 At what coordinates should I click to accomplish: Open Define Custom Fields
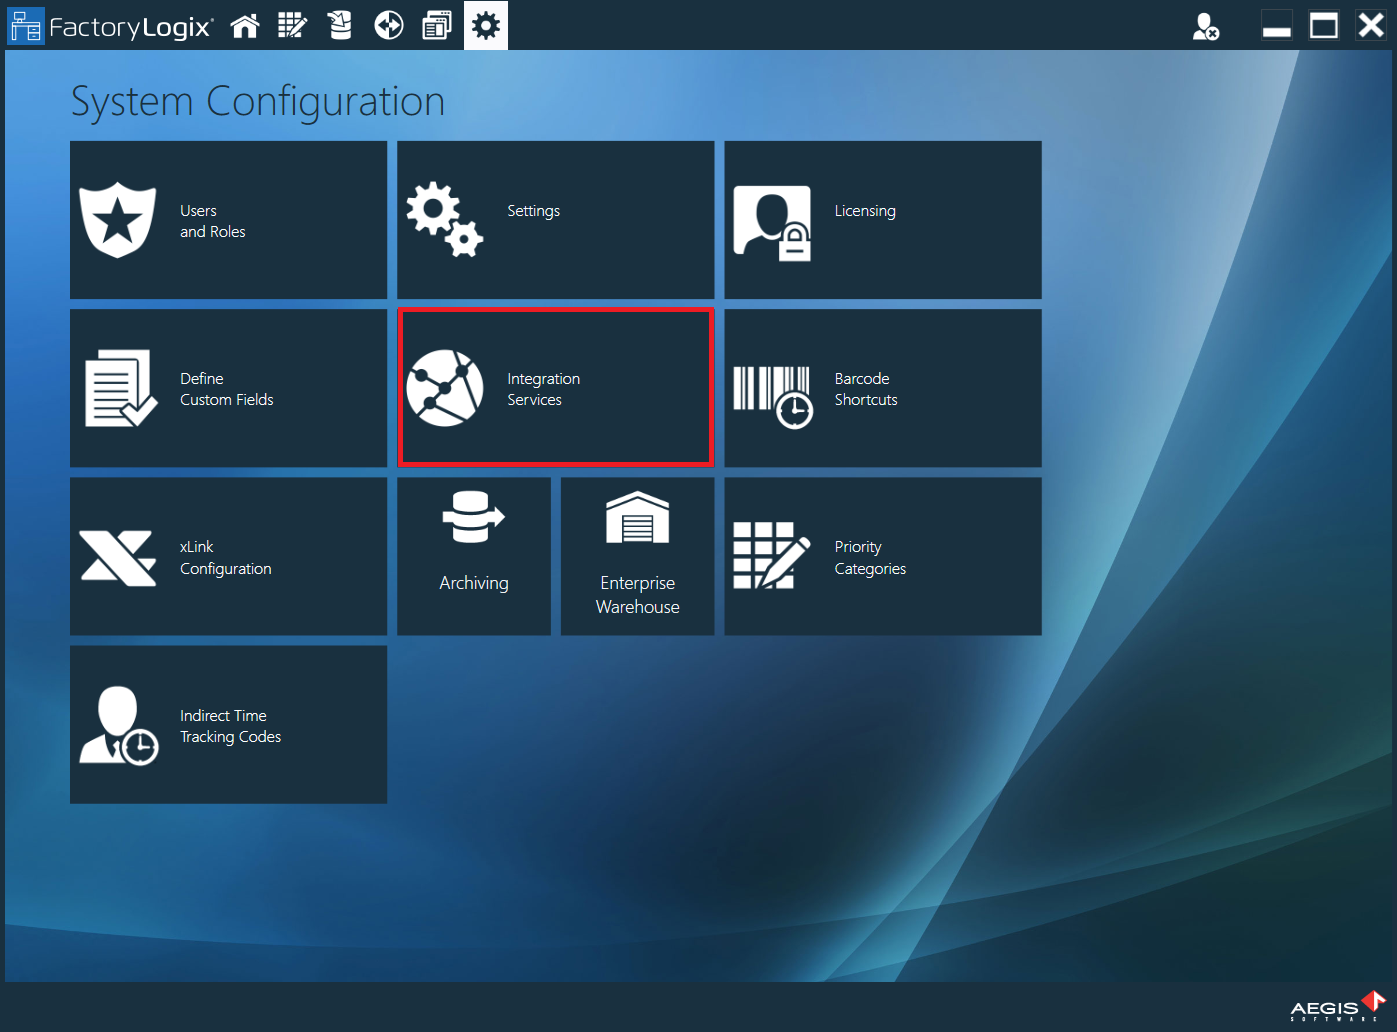click(228, 388)
